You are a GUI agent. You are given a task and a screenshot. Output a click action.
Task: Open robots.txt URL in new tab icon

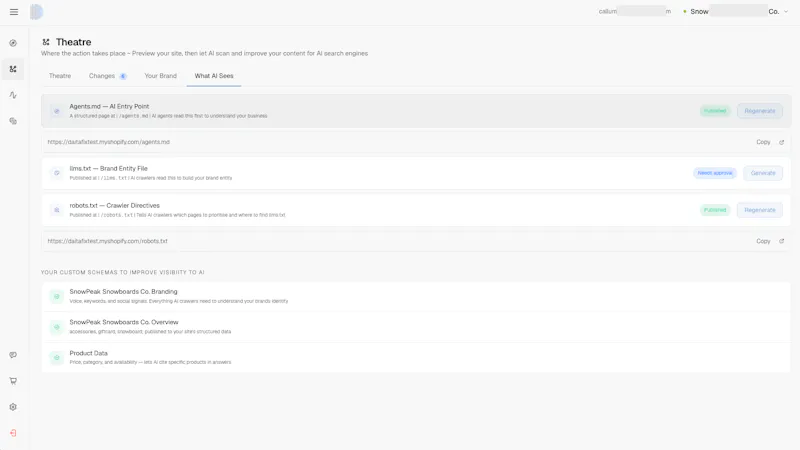point(781,241)
